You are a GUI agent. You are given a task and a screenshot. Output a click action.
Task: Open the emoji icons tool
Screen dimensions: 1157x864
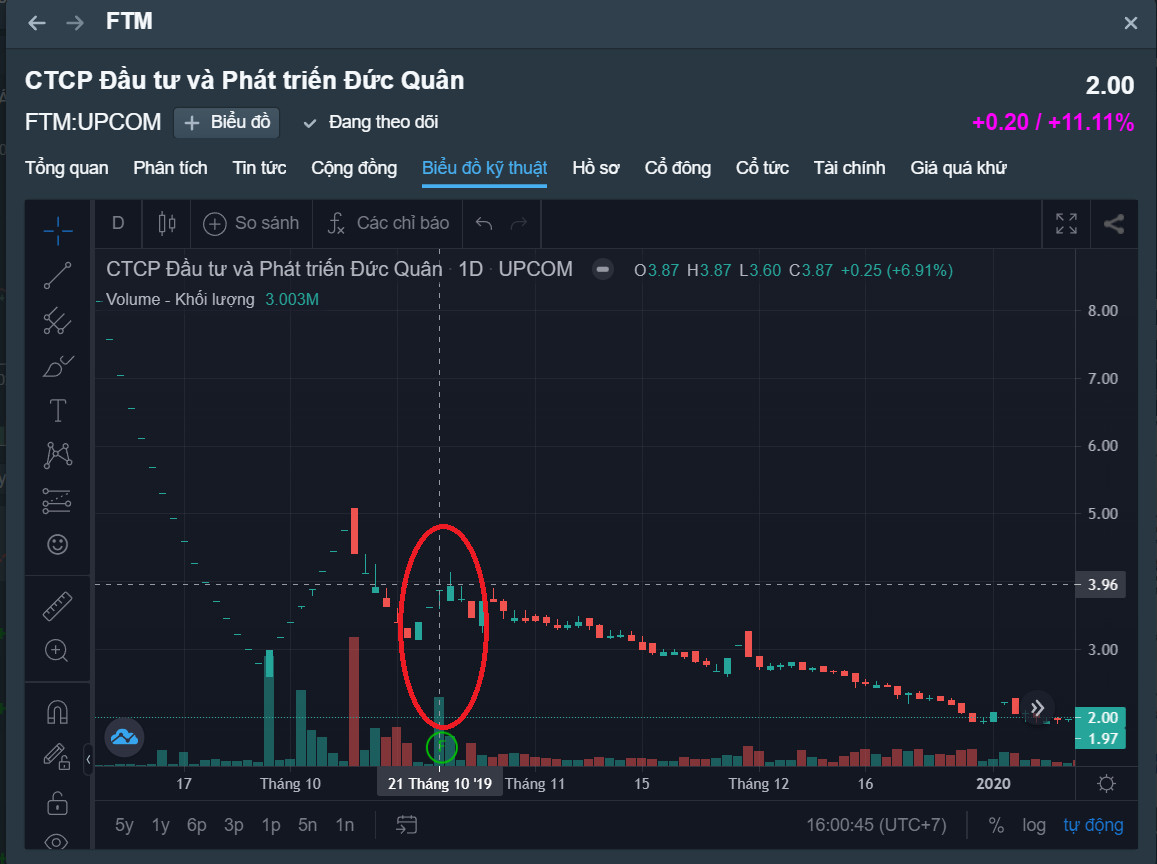point(58,545)
